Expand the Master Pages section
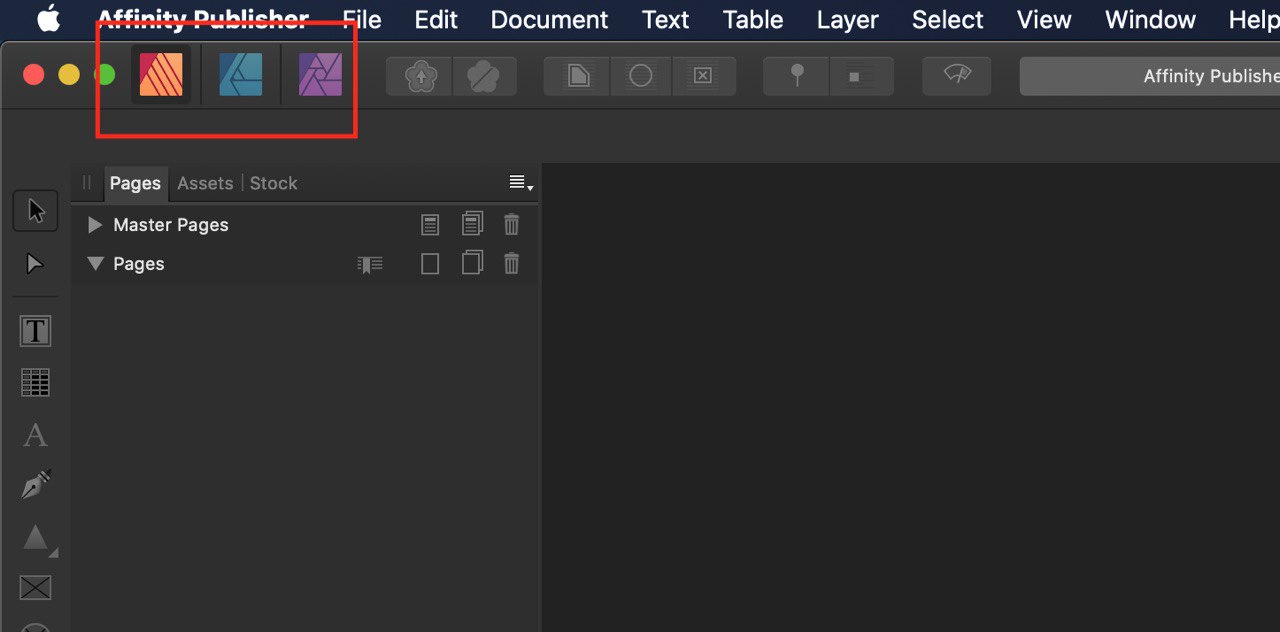 (95, 225)
